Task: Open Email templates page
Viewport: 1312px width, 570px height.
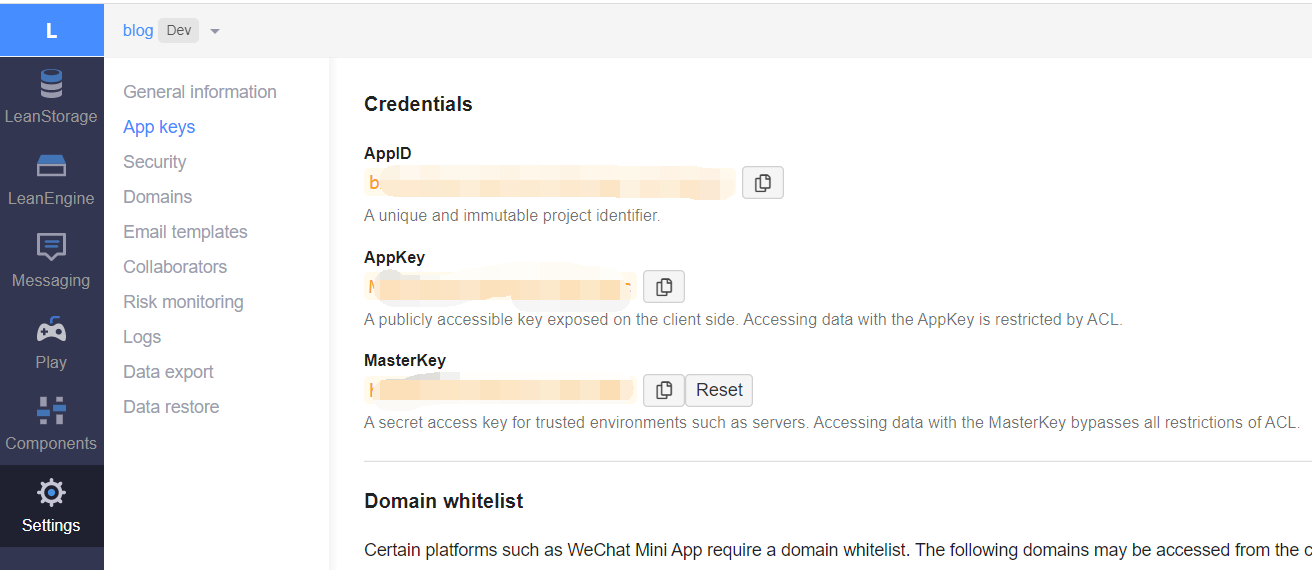Action: [x=185, y=232]
